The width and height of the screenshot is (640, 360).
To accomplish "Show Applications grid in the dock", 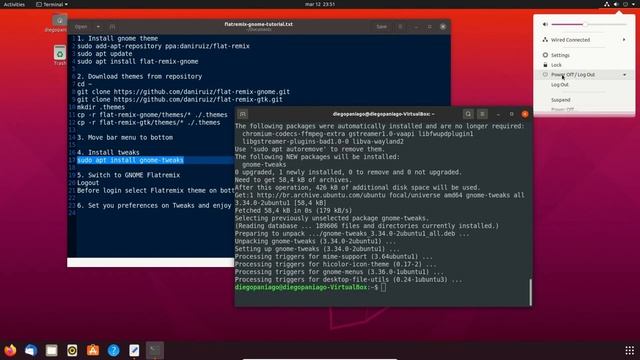I will pyautogui.click(x=629, y=350).
